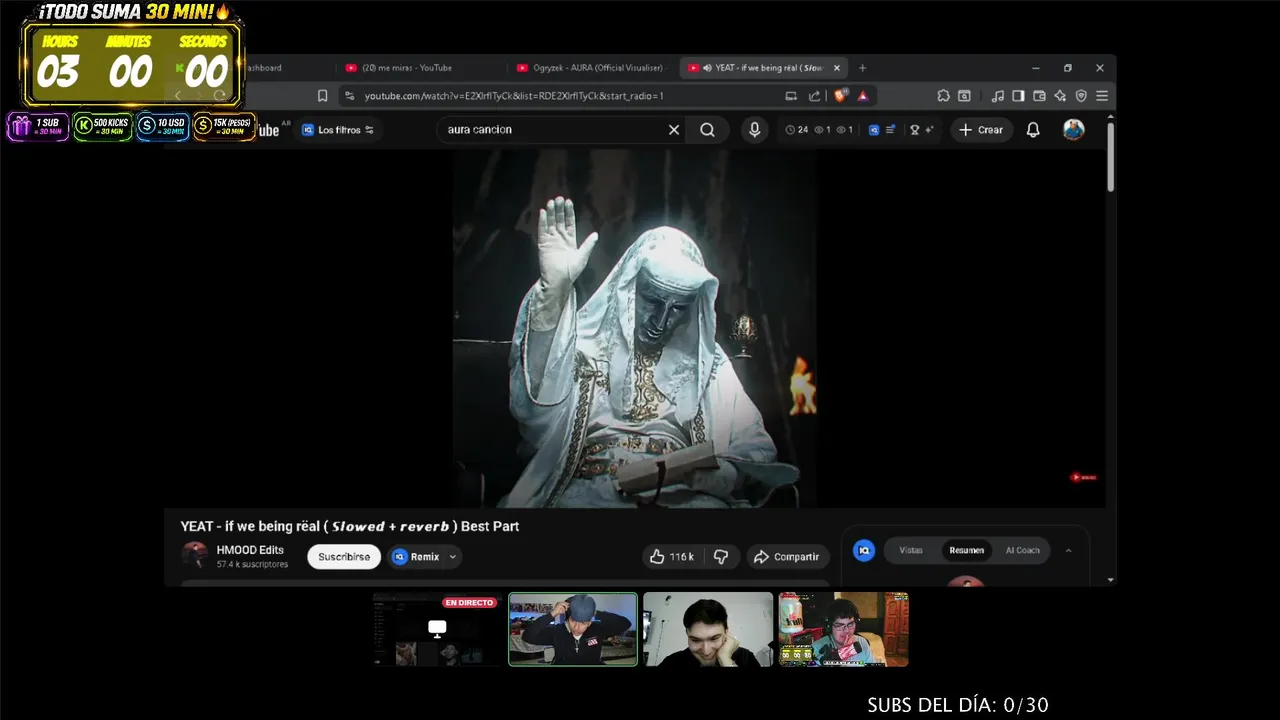The height and width of the screenshot is (720, 1280).
Task: Click the Brave Rewards triangle icon
Action: 862,96
